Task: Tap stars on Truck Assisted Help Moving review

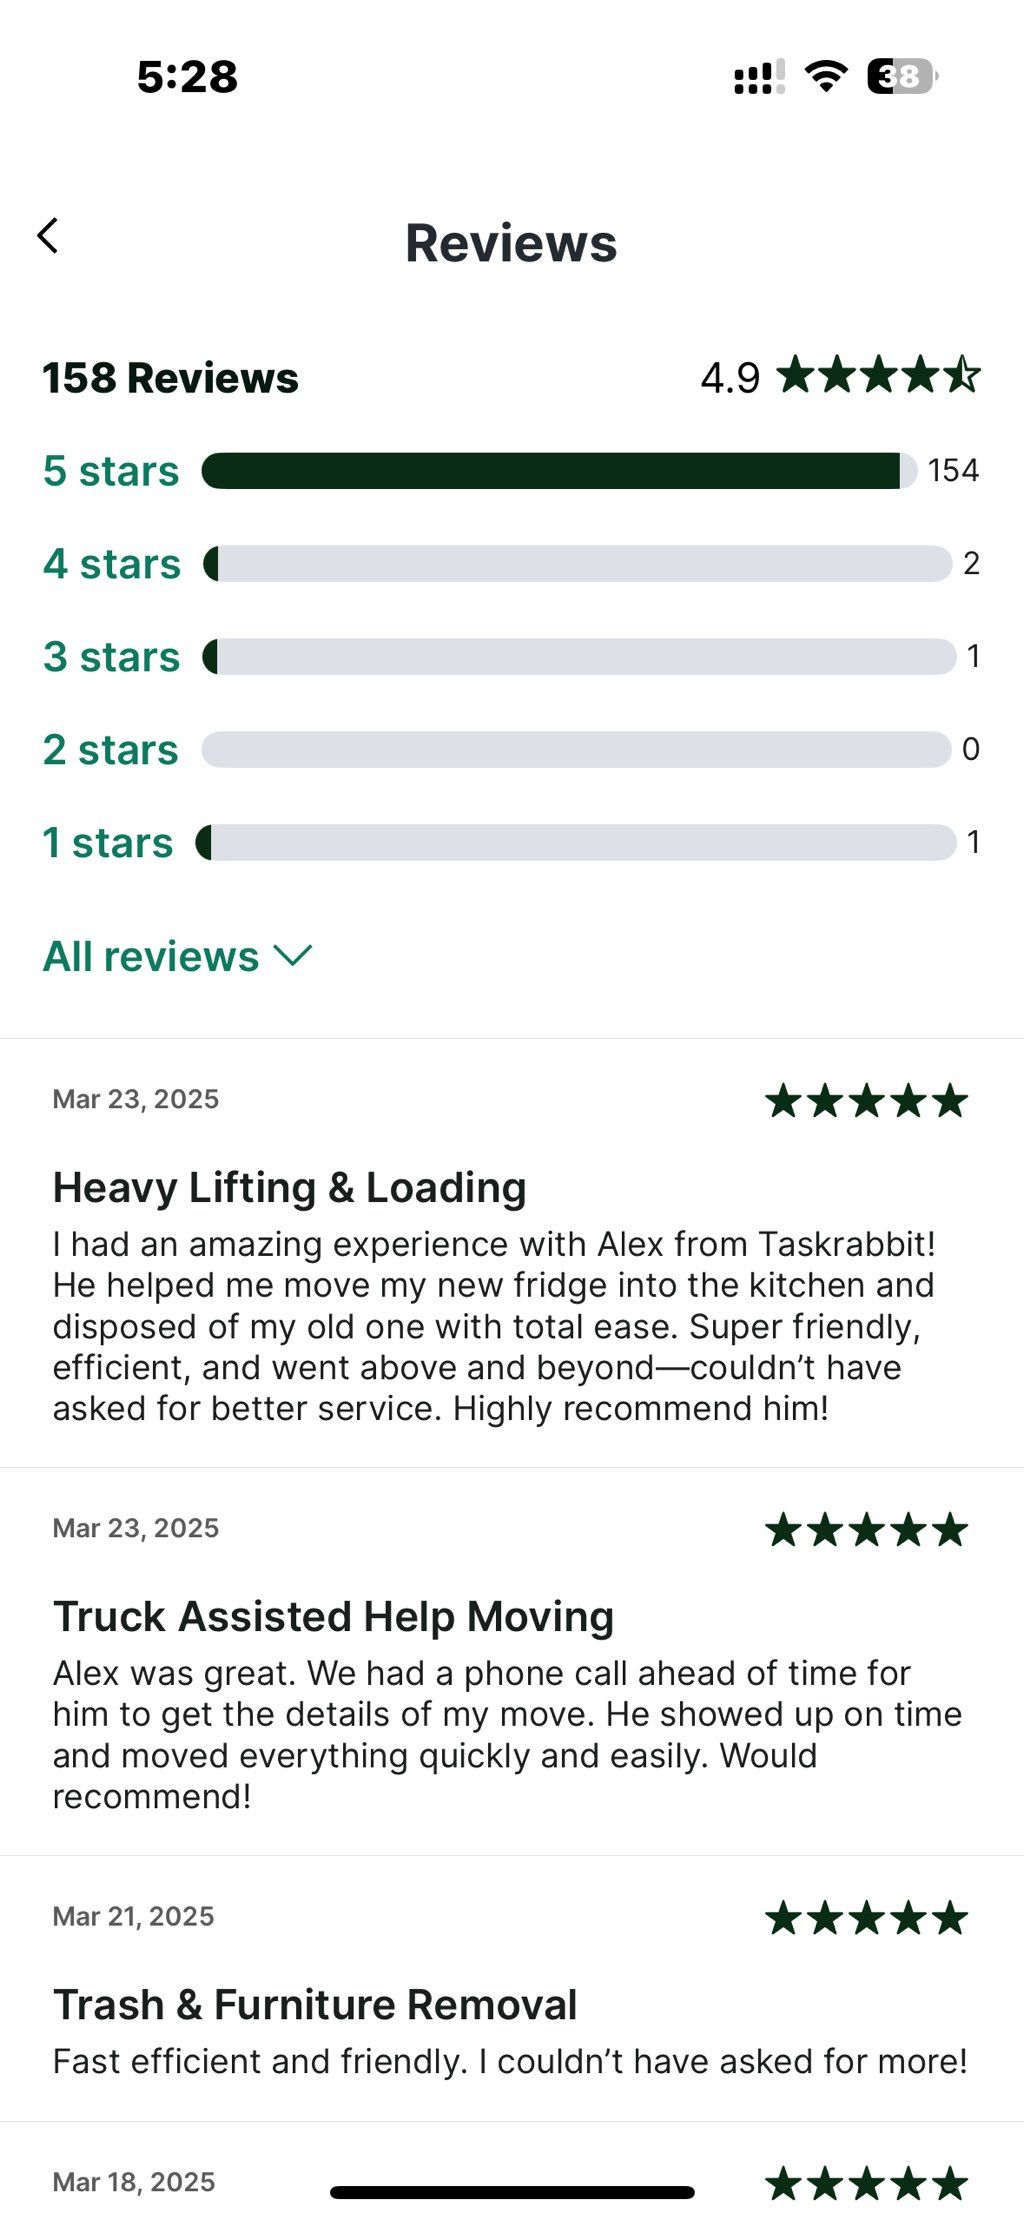Action: 867,1530
